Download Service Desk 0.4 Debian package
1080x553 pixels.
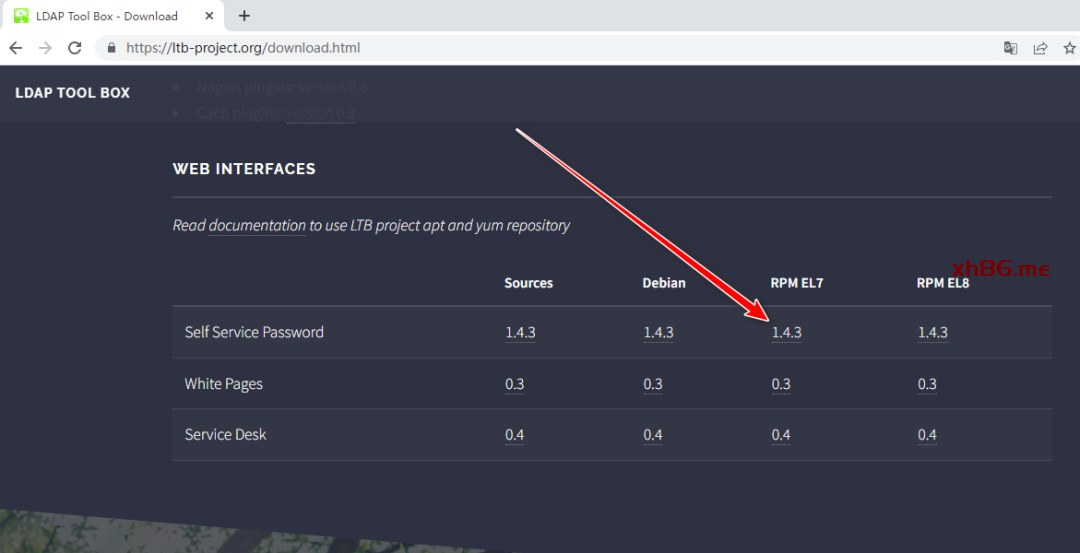click(x=653, y=435)
